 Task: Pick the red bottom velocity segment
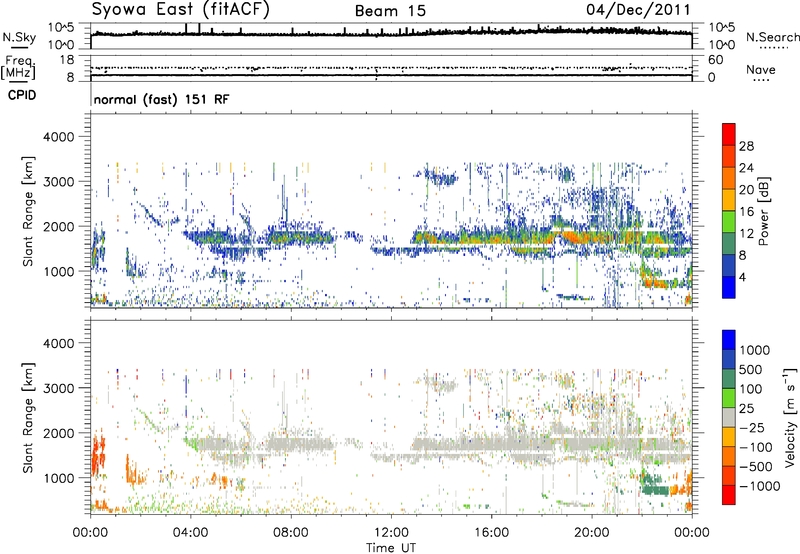tap(729, 495)
